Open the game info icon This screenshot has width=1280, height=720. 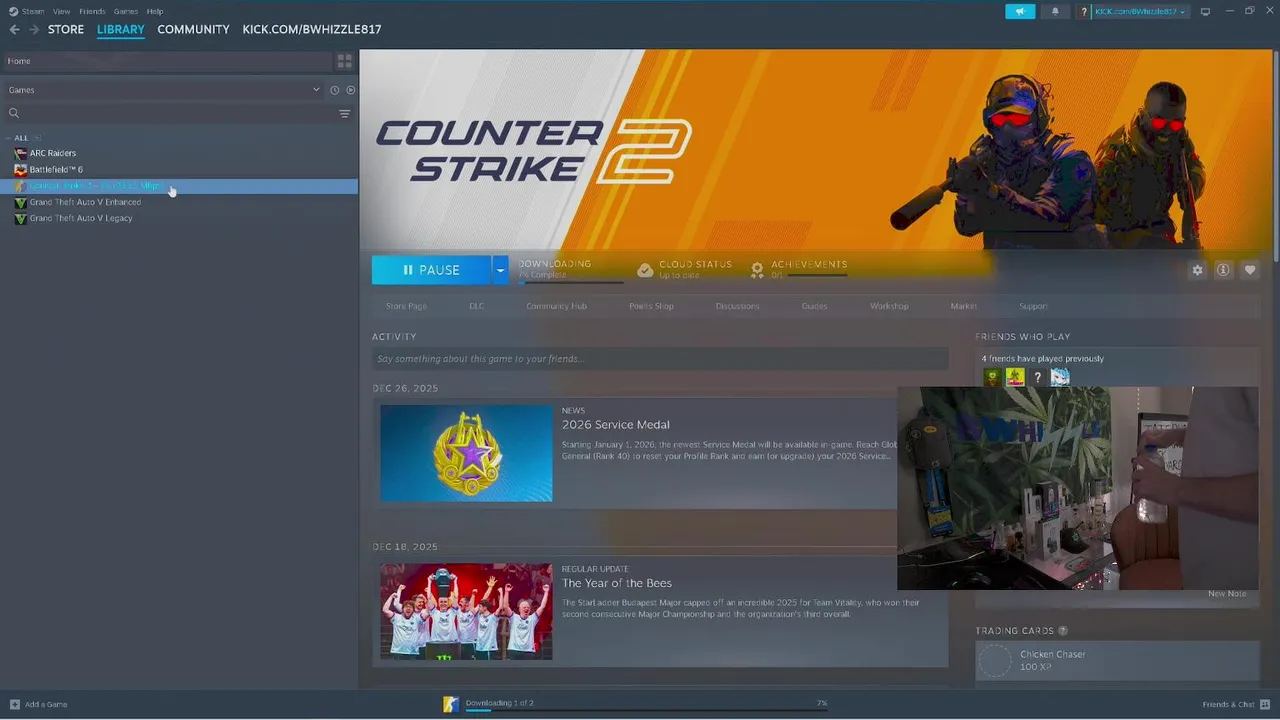pyautogui.click(x=1223, y=270)
